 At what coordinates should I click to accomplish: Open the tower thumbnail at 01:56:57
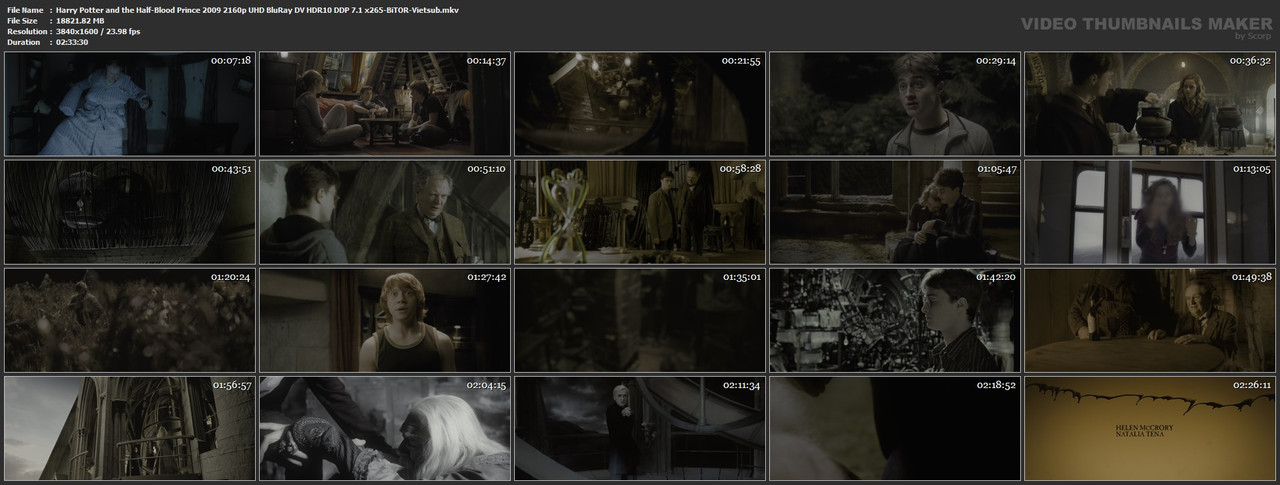tap(130, 428)
